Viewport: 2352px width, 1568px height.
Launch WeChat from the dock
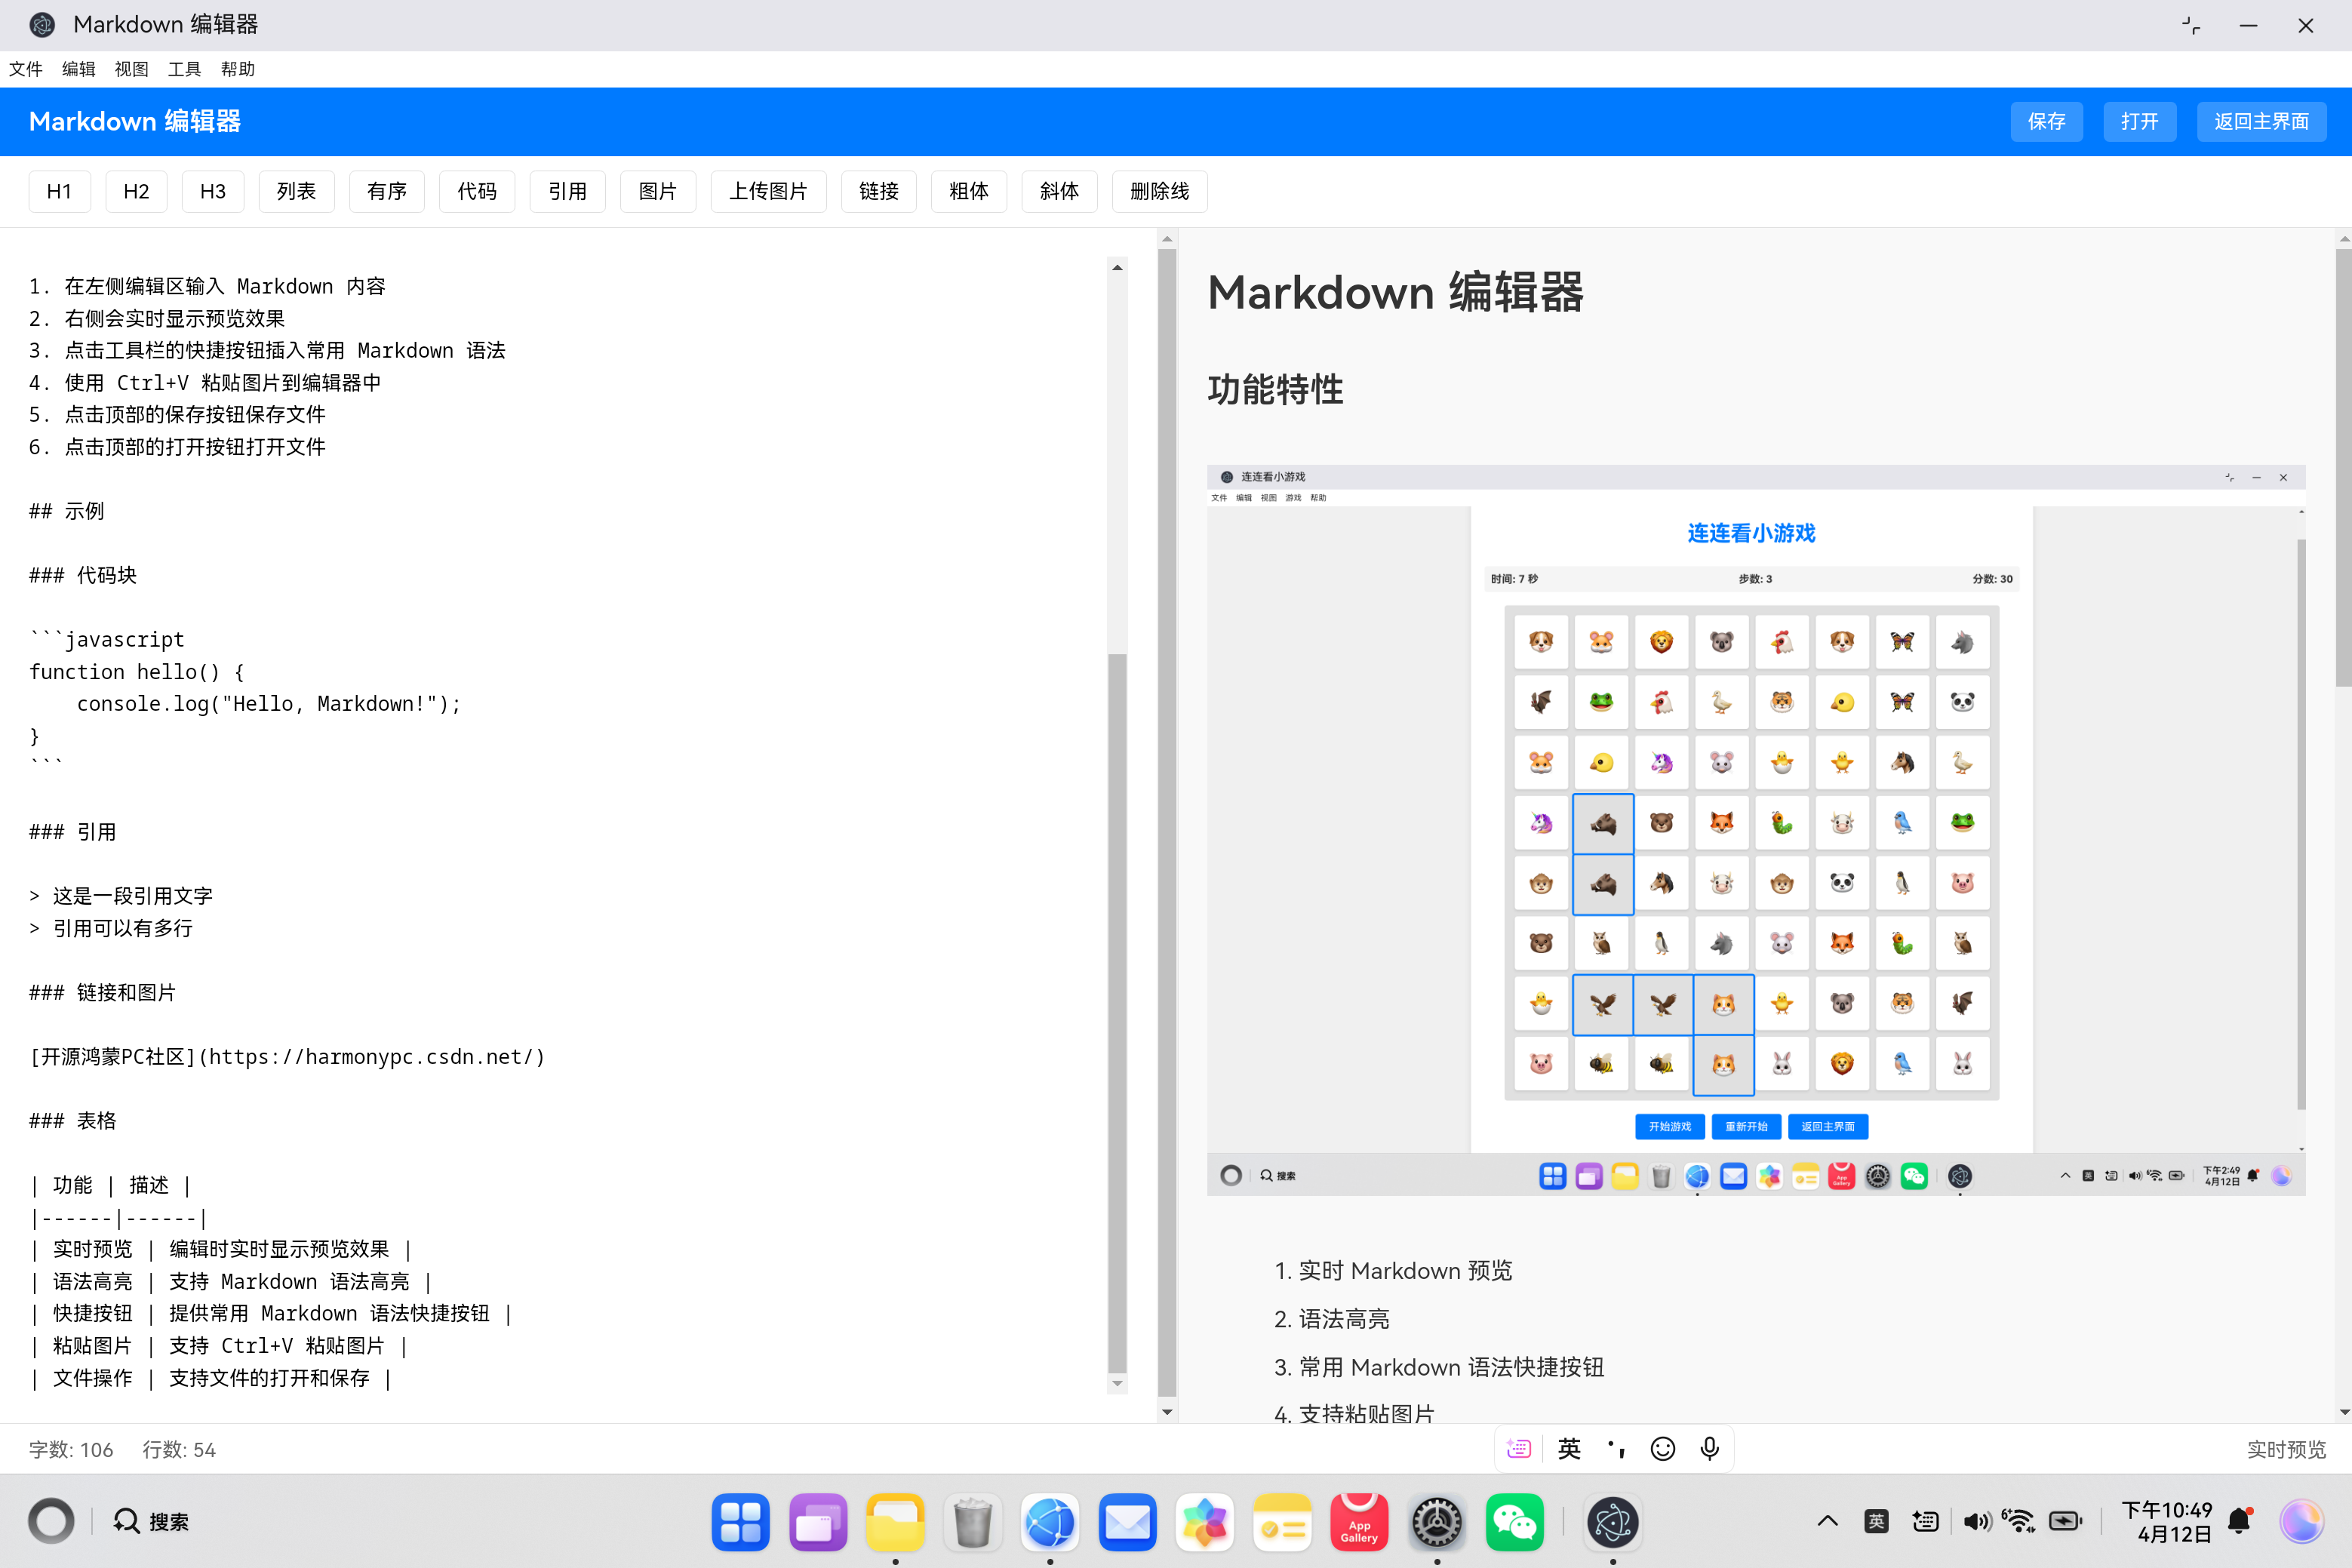(x=1514, y=1521)
